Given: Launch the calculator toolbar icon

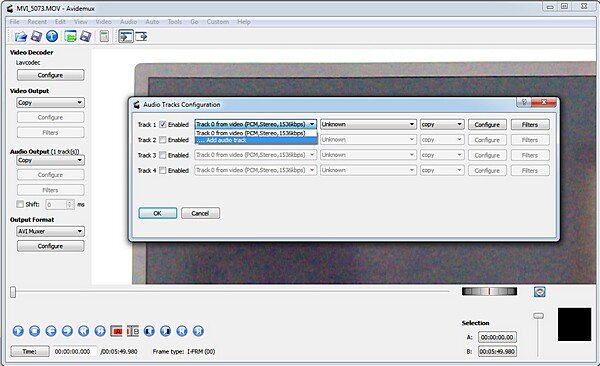Looking at the screenshot, I should pos(104,36).
